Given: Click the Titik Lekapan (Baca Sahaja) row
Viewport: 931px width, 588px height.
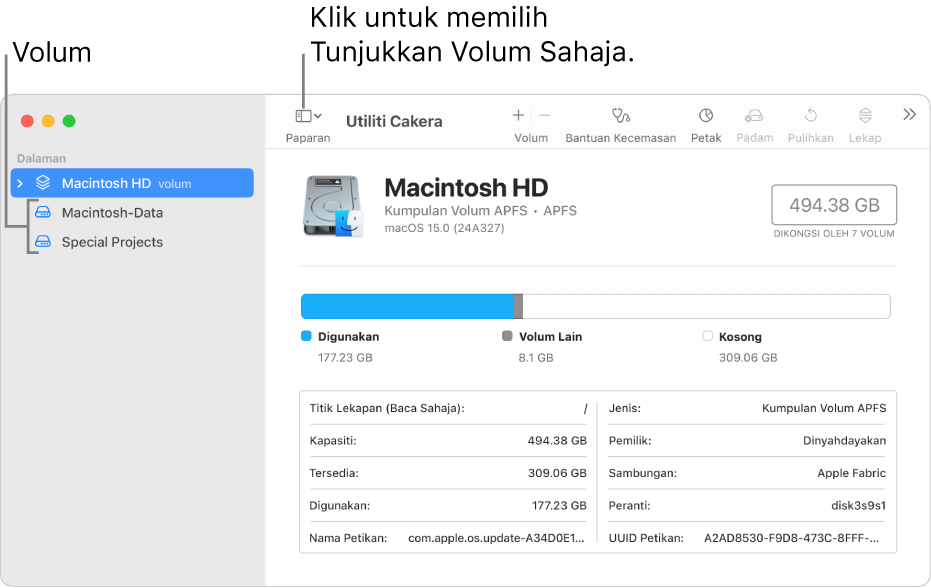Looking at the screenshot, I should tap(448, 409).
